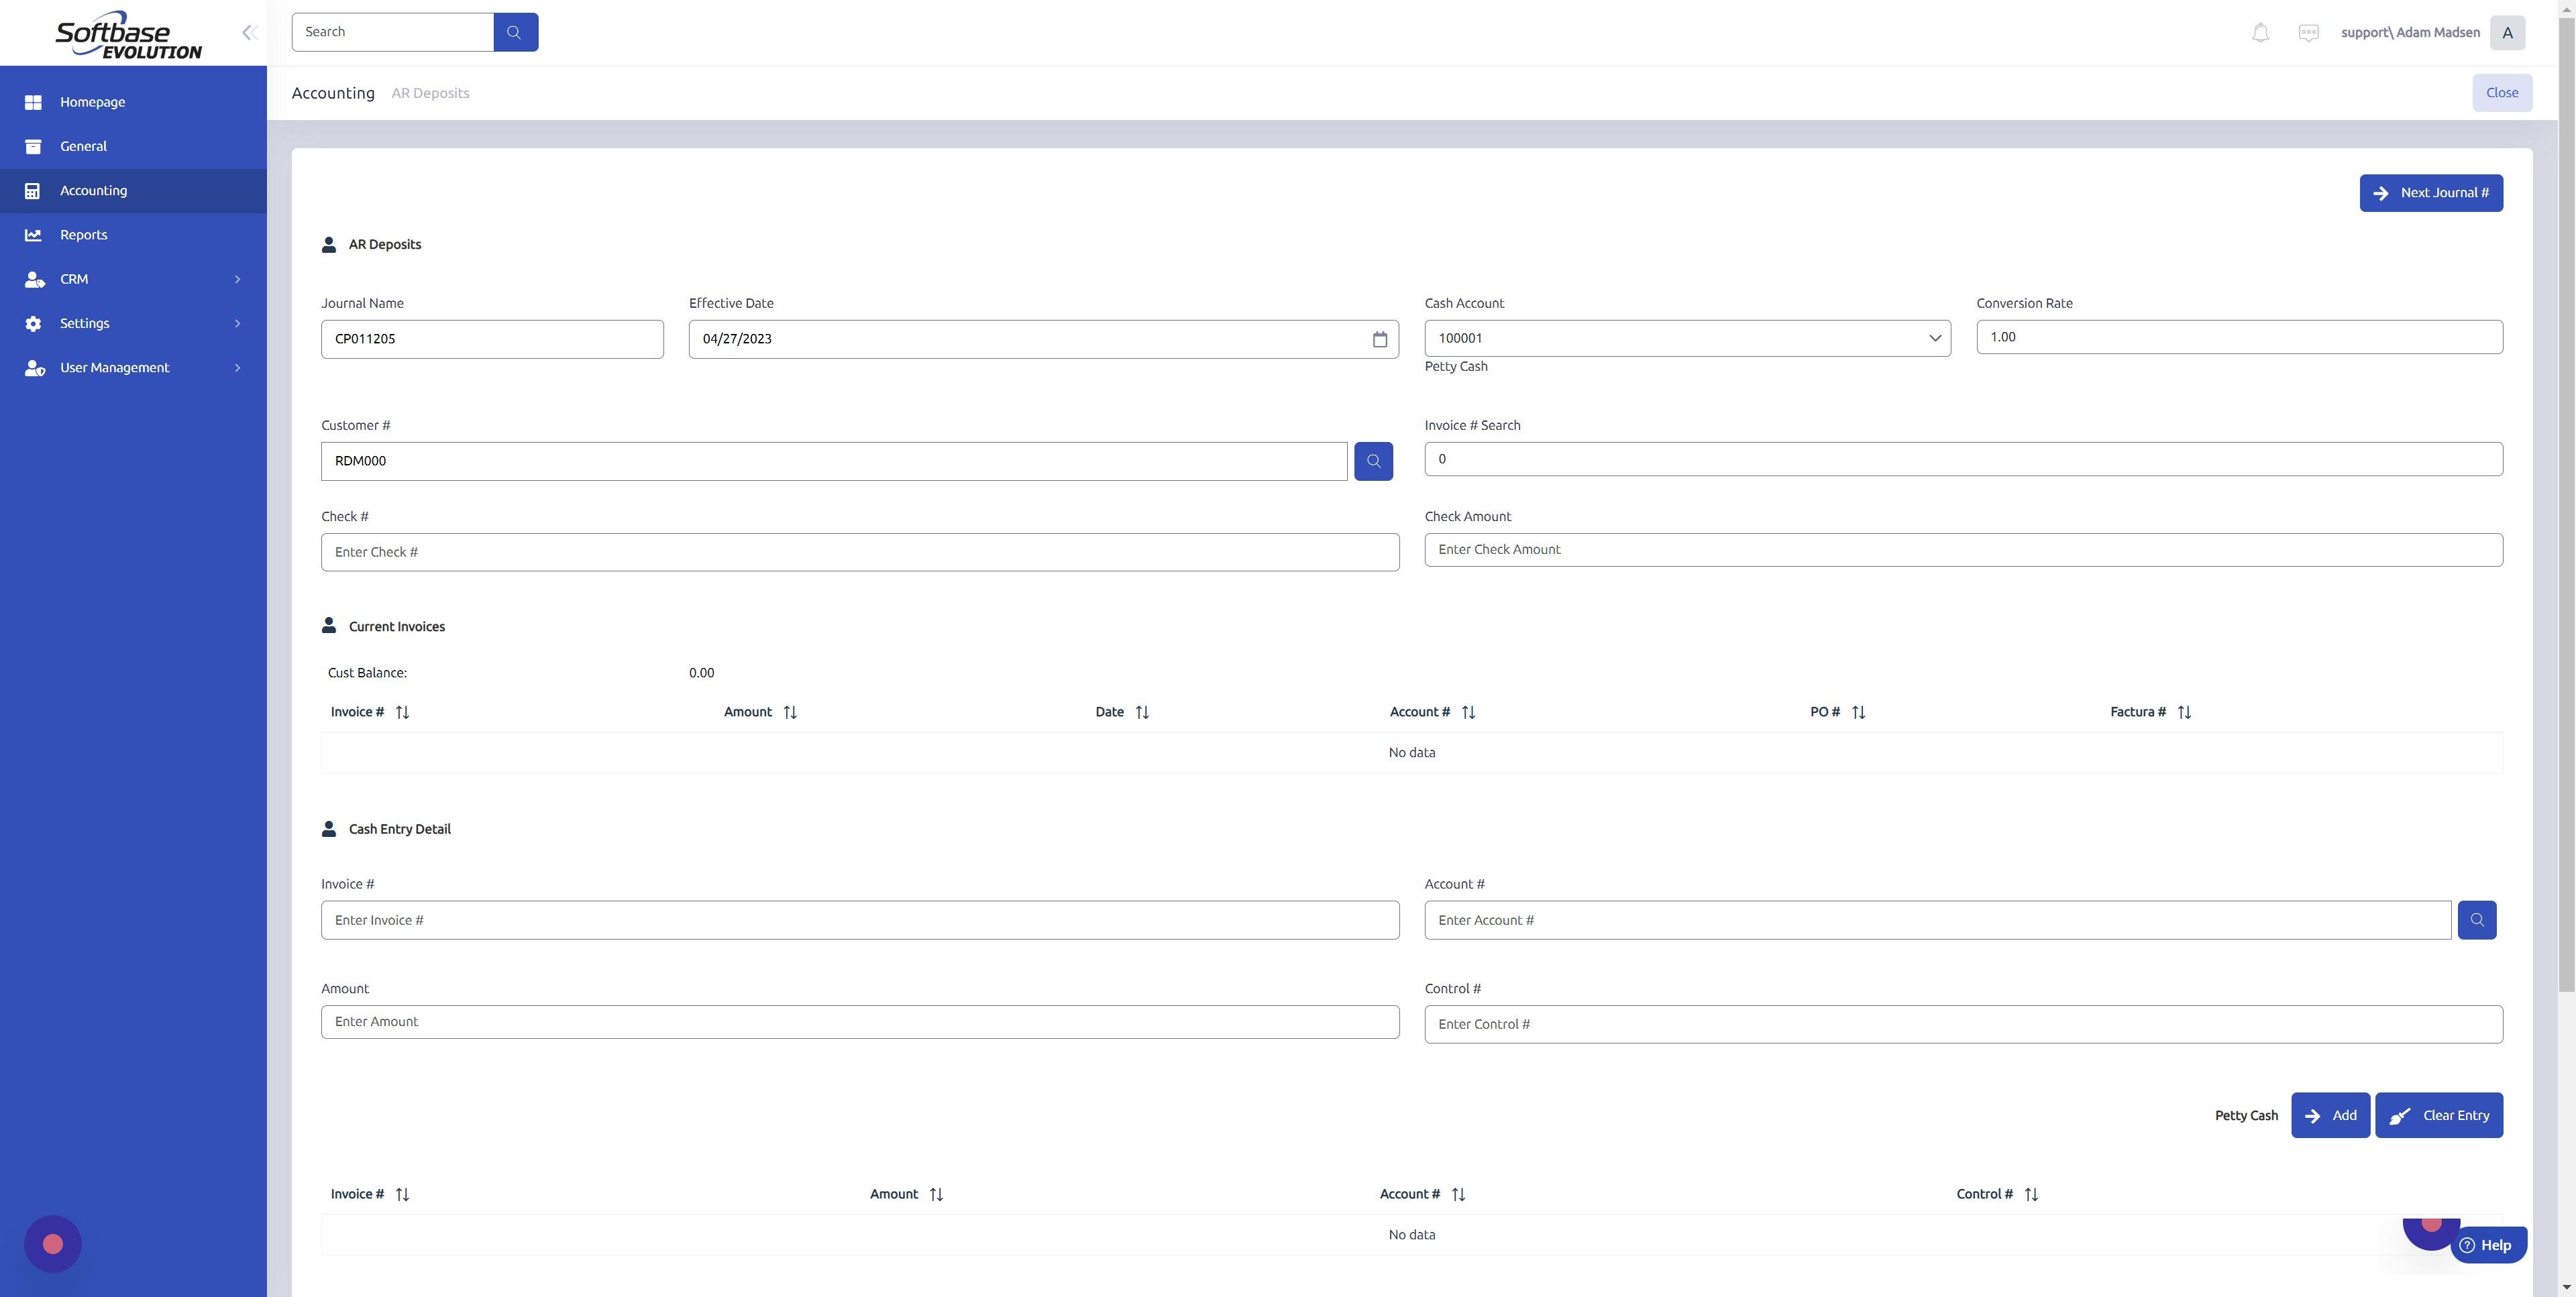2576x1297 pixels.
Task: Click the Conversion Rate field
Action: click(x=2239, y=337)
